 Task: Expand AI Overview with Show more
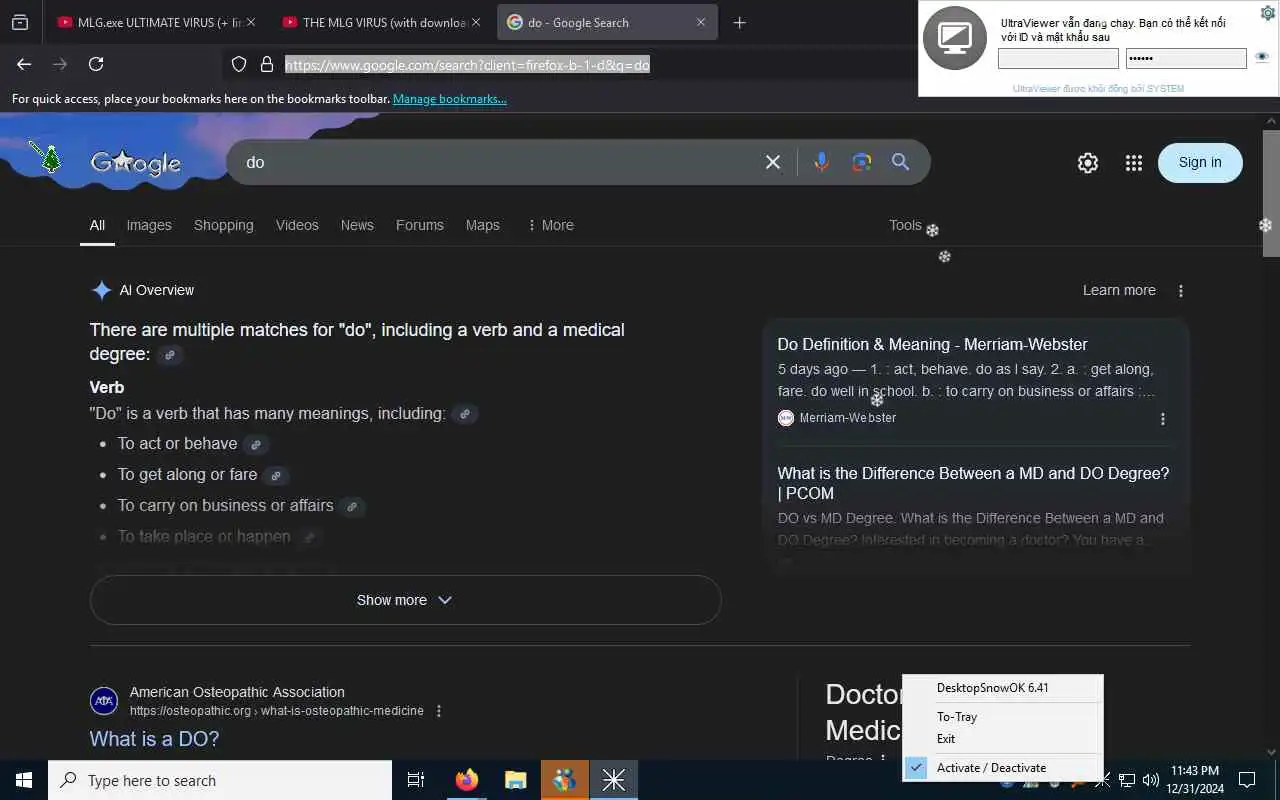(405, 600)
